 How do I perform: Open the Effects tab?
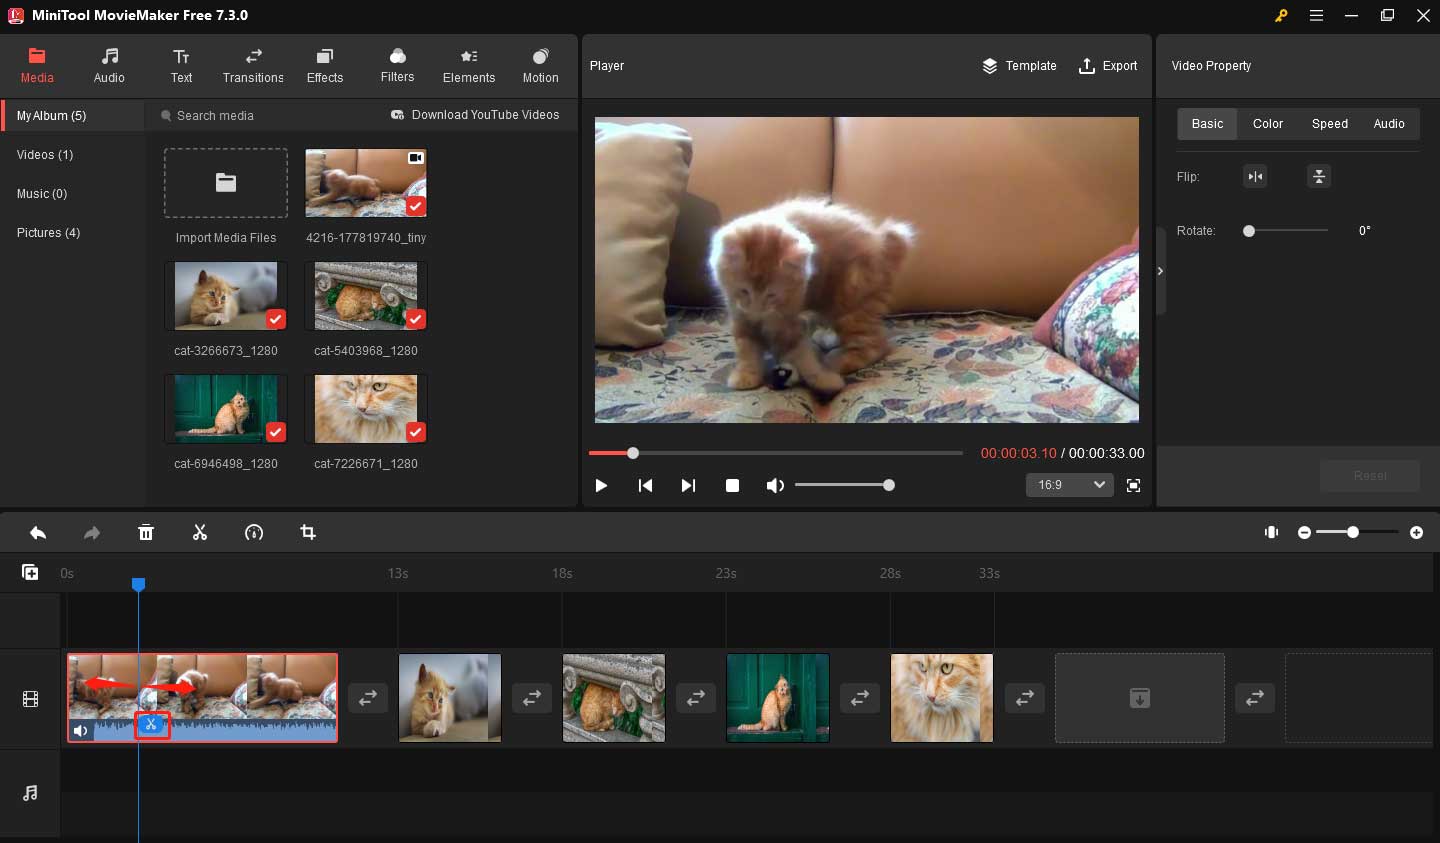click(x=325, y=66)
